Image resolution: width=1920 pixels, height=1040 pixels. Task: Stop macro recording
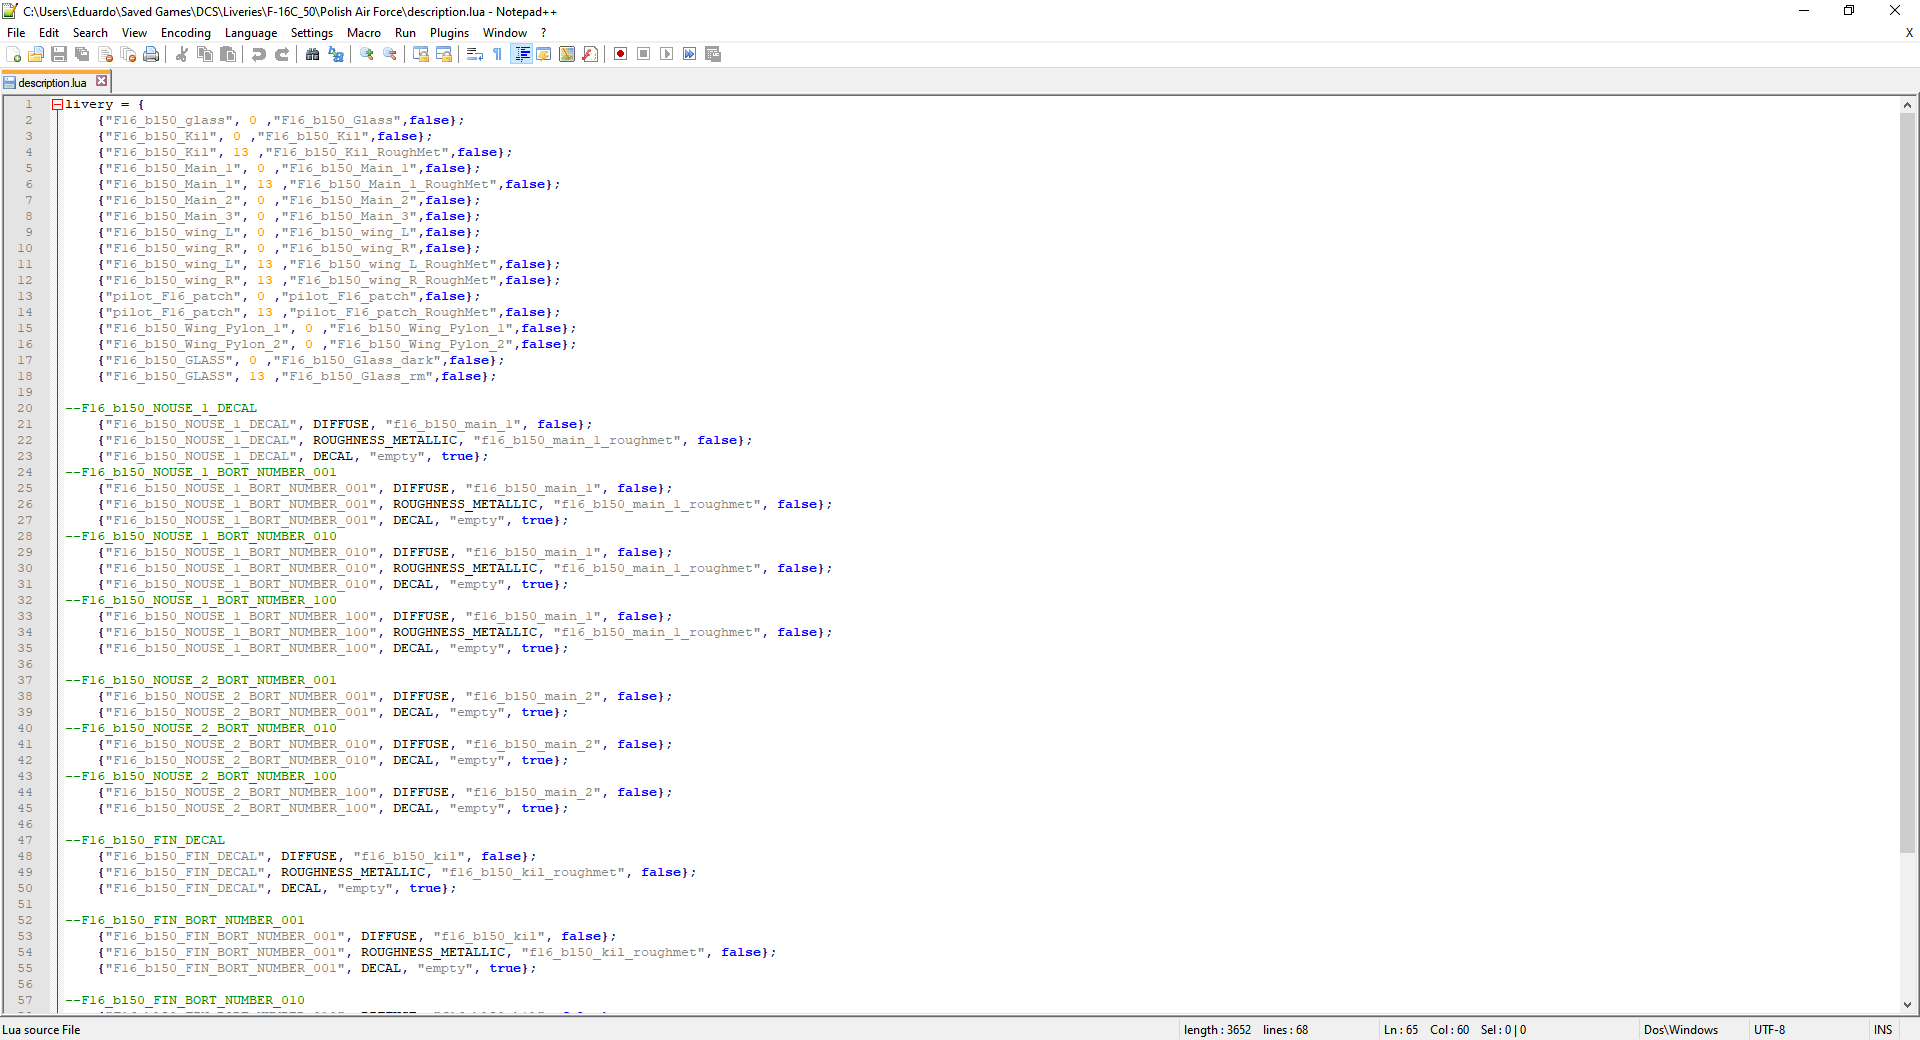tap(643, 54)
